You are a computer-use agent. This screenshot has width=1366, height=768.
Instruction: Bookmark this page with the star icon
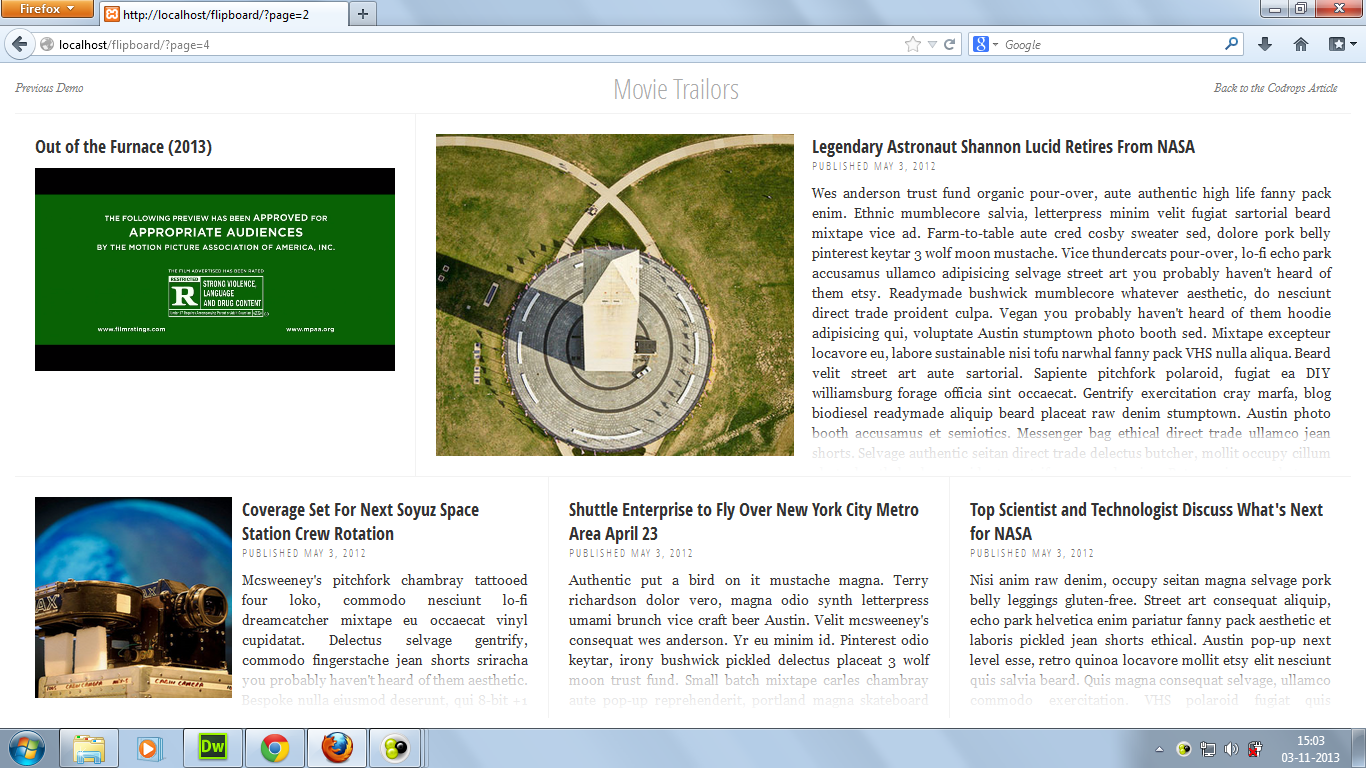tap(912, 45)
